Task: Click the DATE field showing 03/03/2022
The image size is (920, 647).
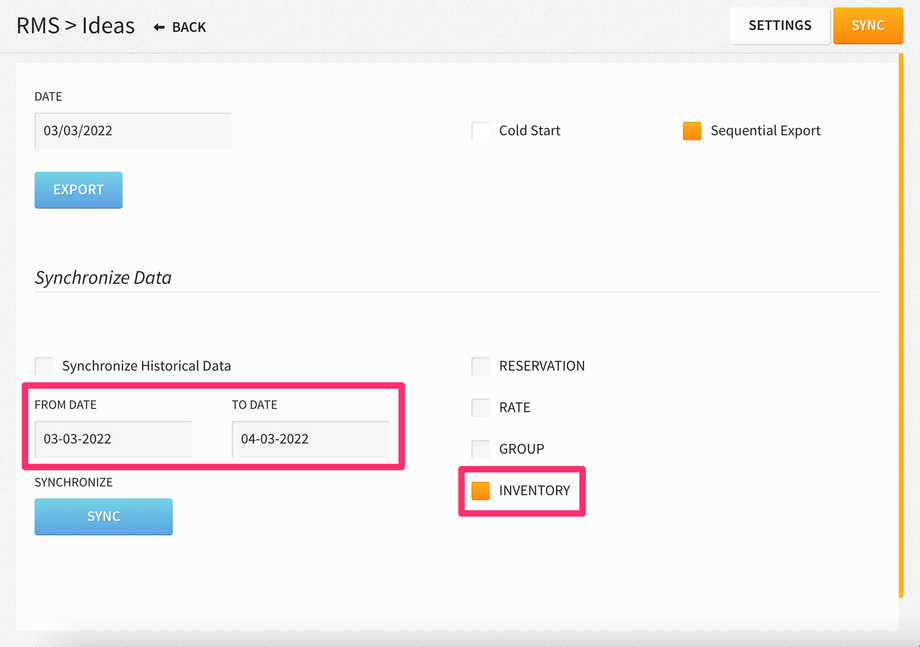Action: coord(133,131)
